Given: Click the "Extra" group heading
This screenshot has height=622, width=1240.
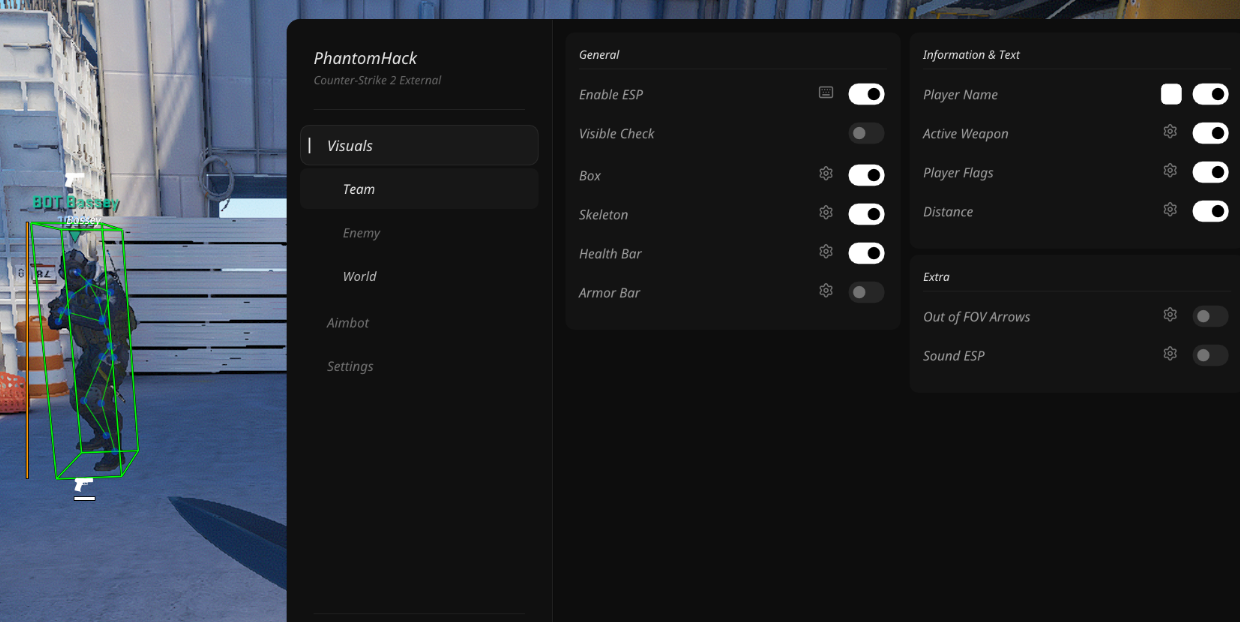Looking at the screenshot, I should [x=936, y=277].
